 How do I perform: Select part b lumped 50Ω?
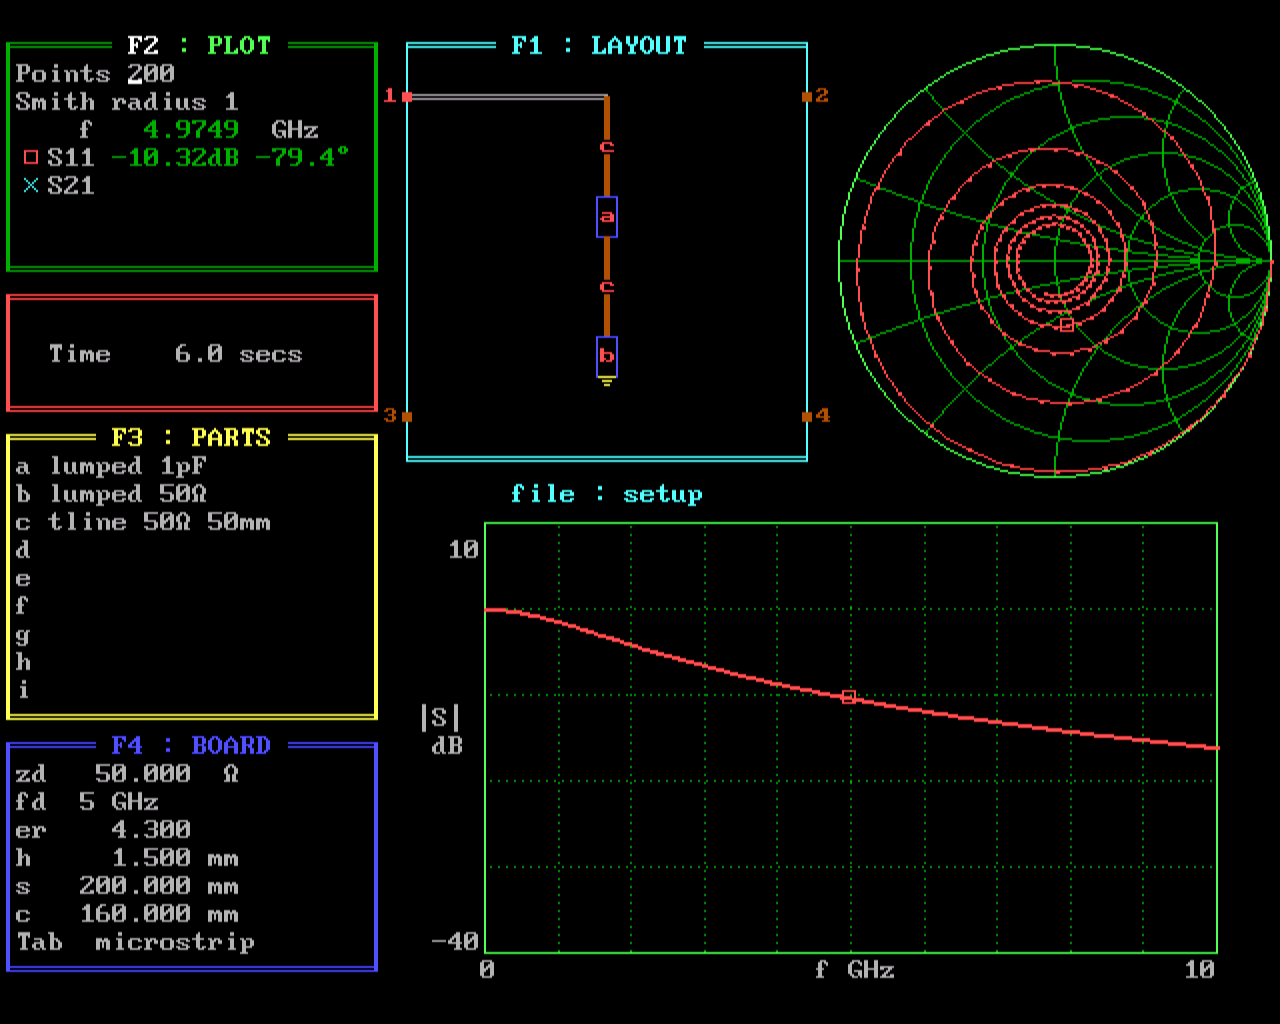(x=111, y=494)
